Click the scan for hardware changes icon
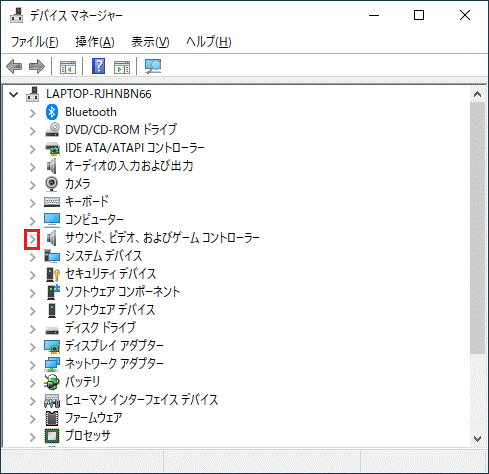This screenshot has width=489, height=474. click(x=153, y=66)
